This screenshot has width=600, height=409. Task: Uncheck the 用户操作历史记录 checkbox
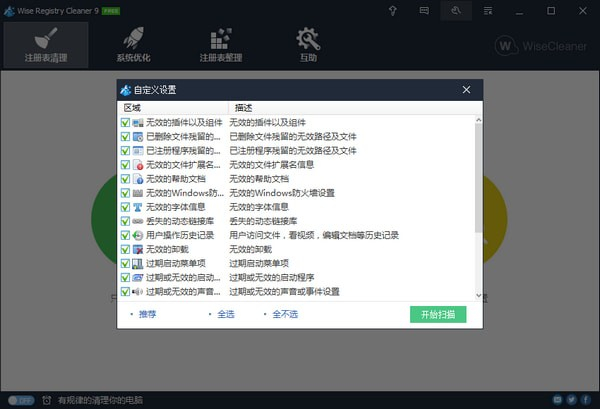[x=125, y=235]
